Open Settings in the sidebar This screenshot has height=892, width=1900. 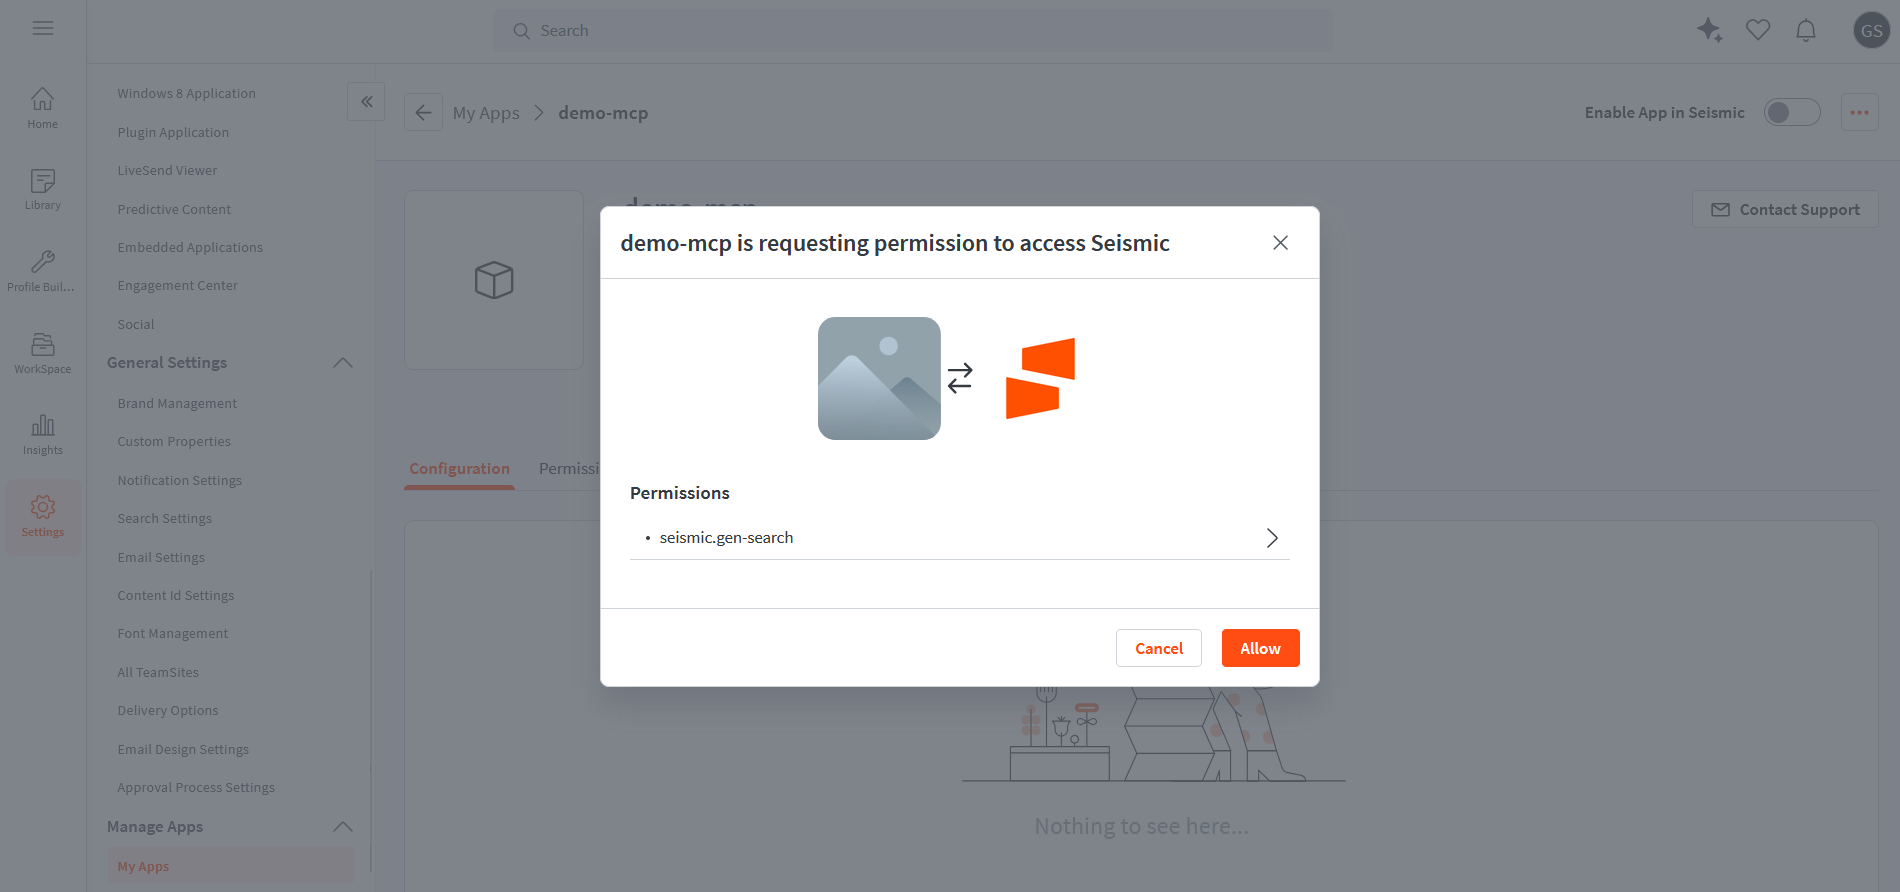(x=43, y=516)
